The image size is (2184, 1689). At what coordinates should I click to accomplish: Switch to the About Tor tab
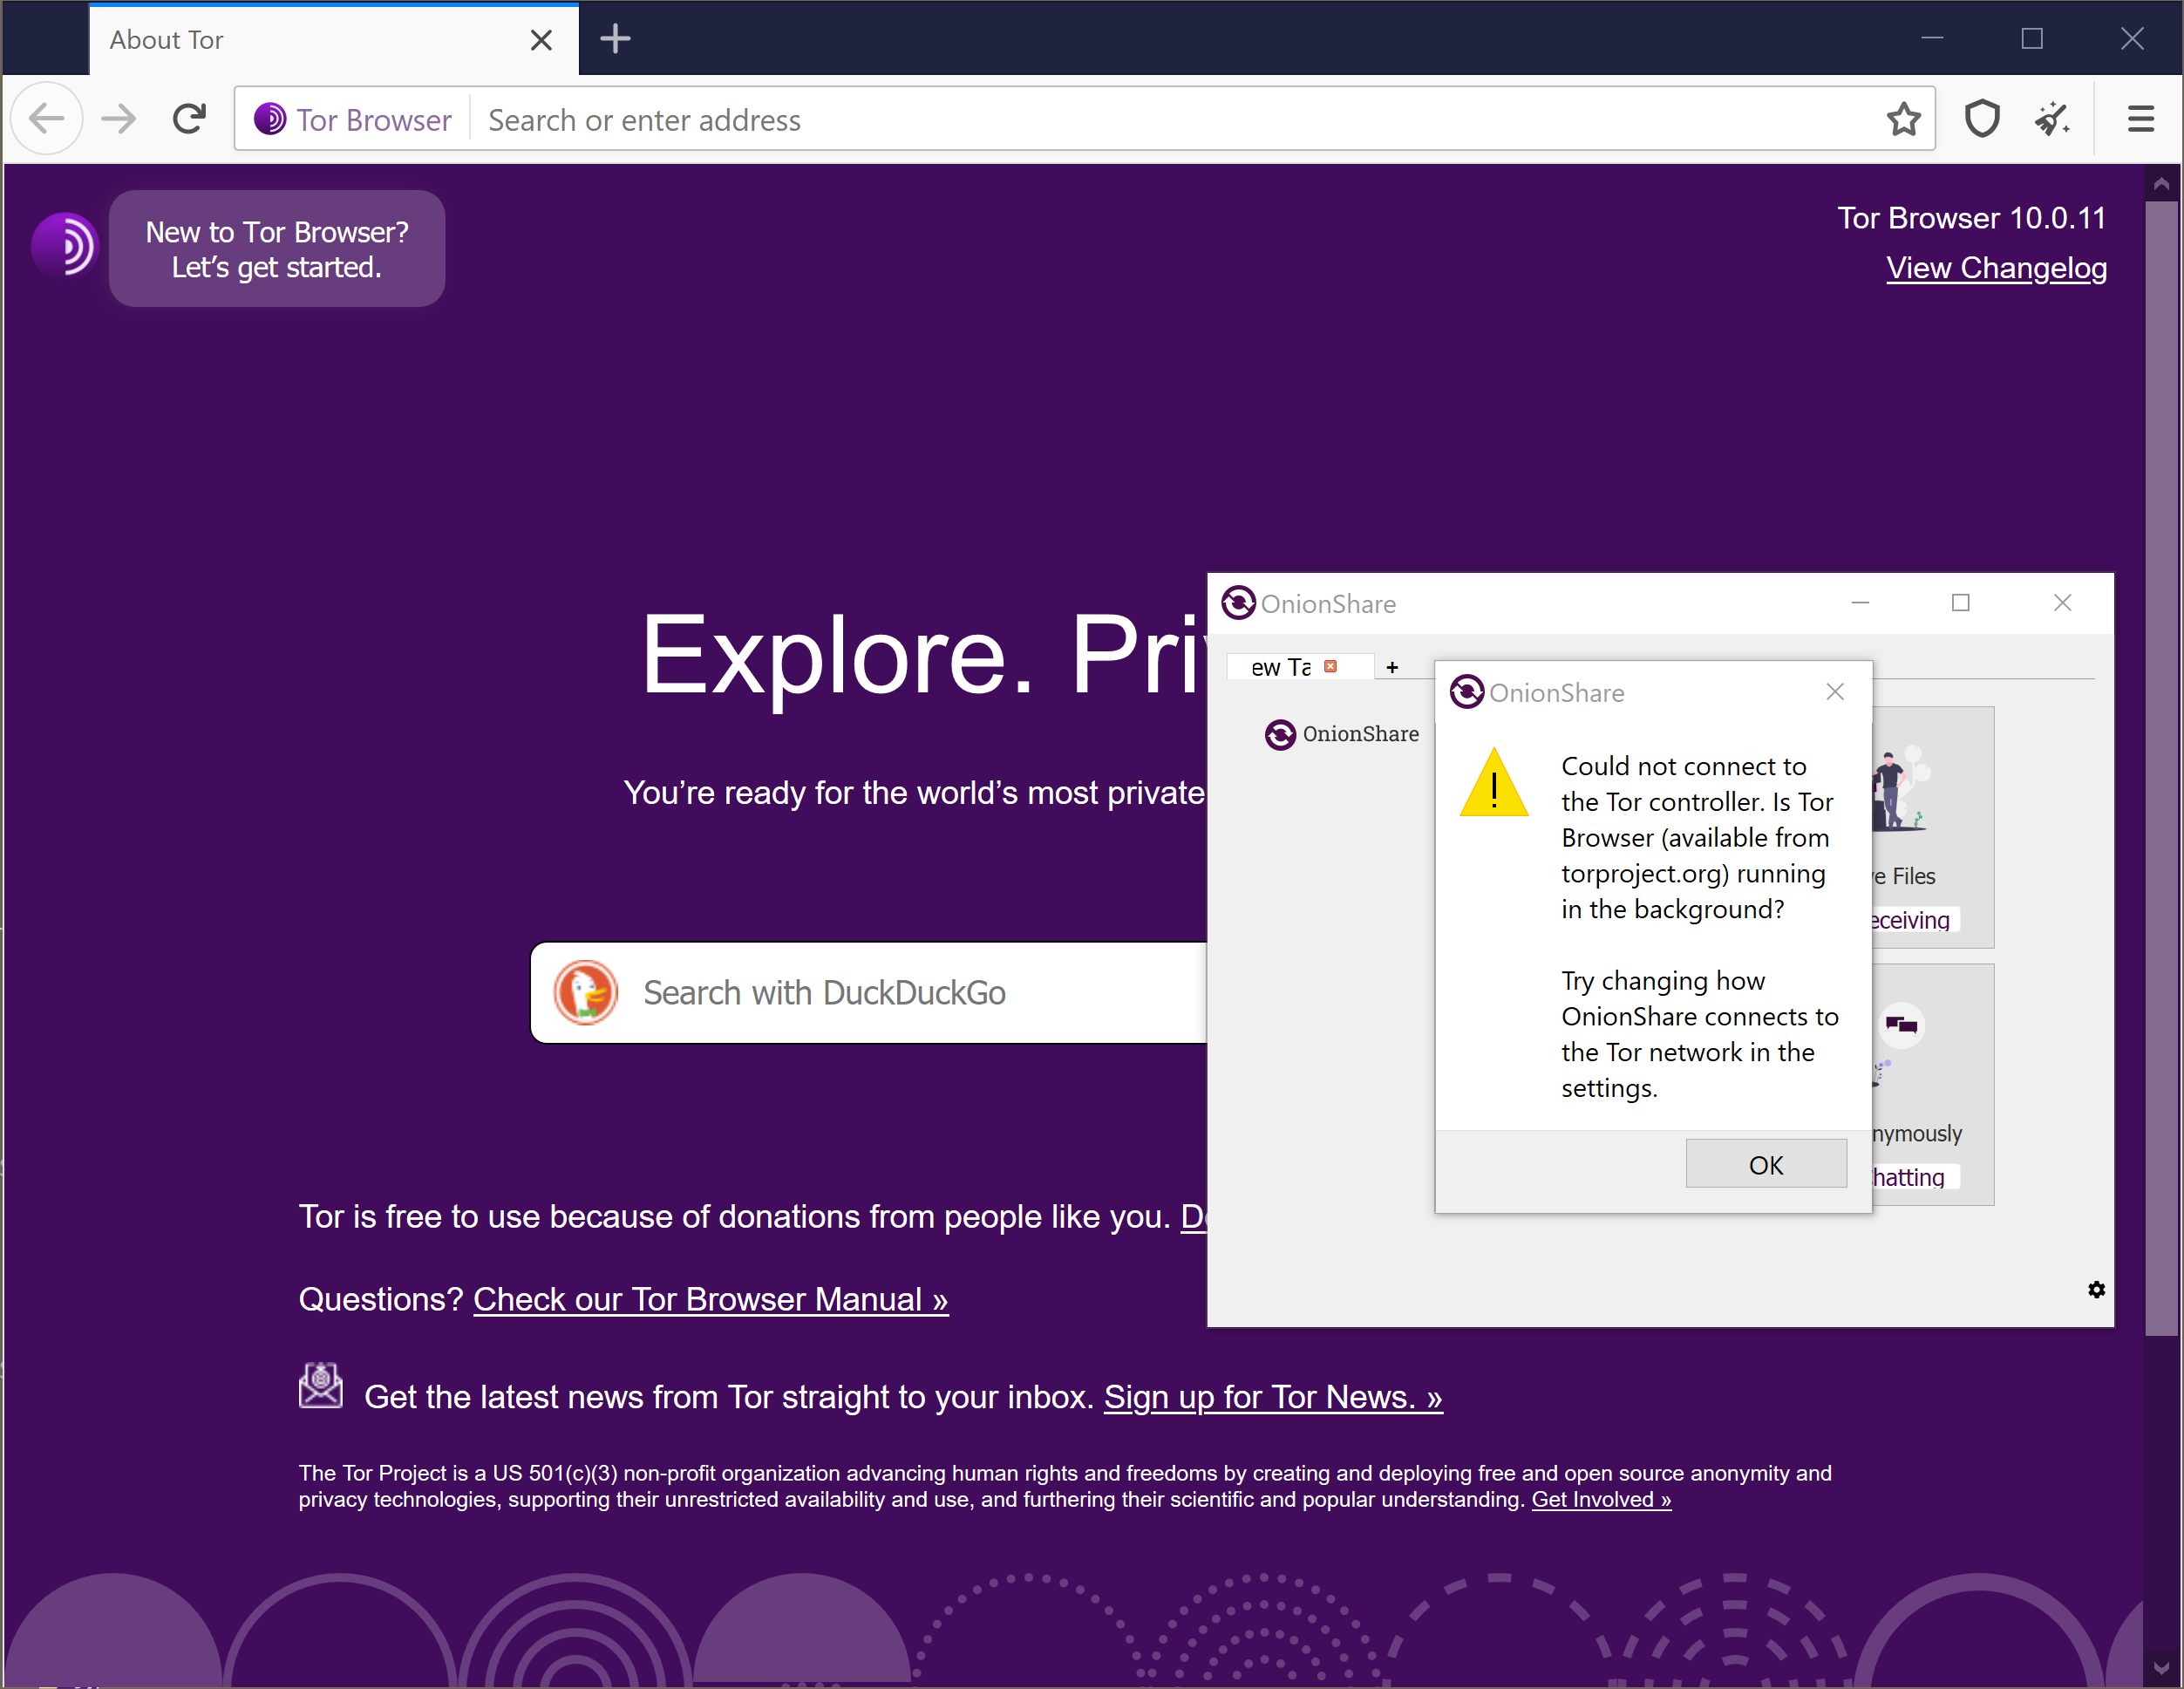[x=250, y=40]
